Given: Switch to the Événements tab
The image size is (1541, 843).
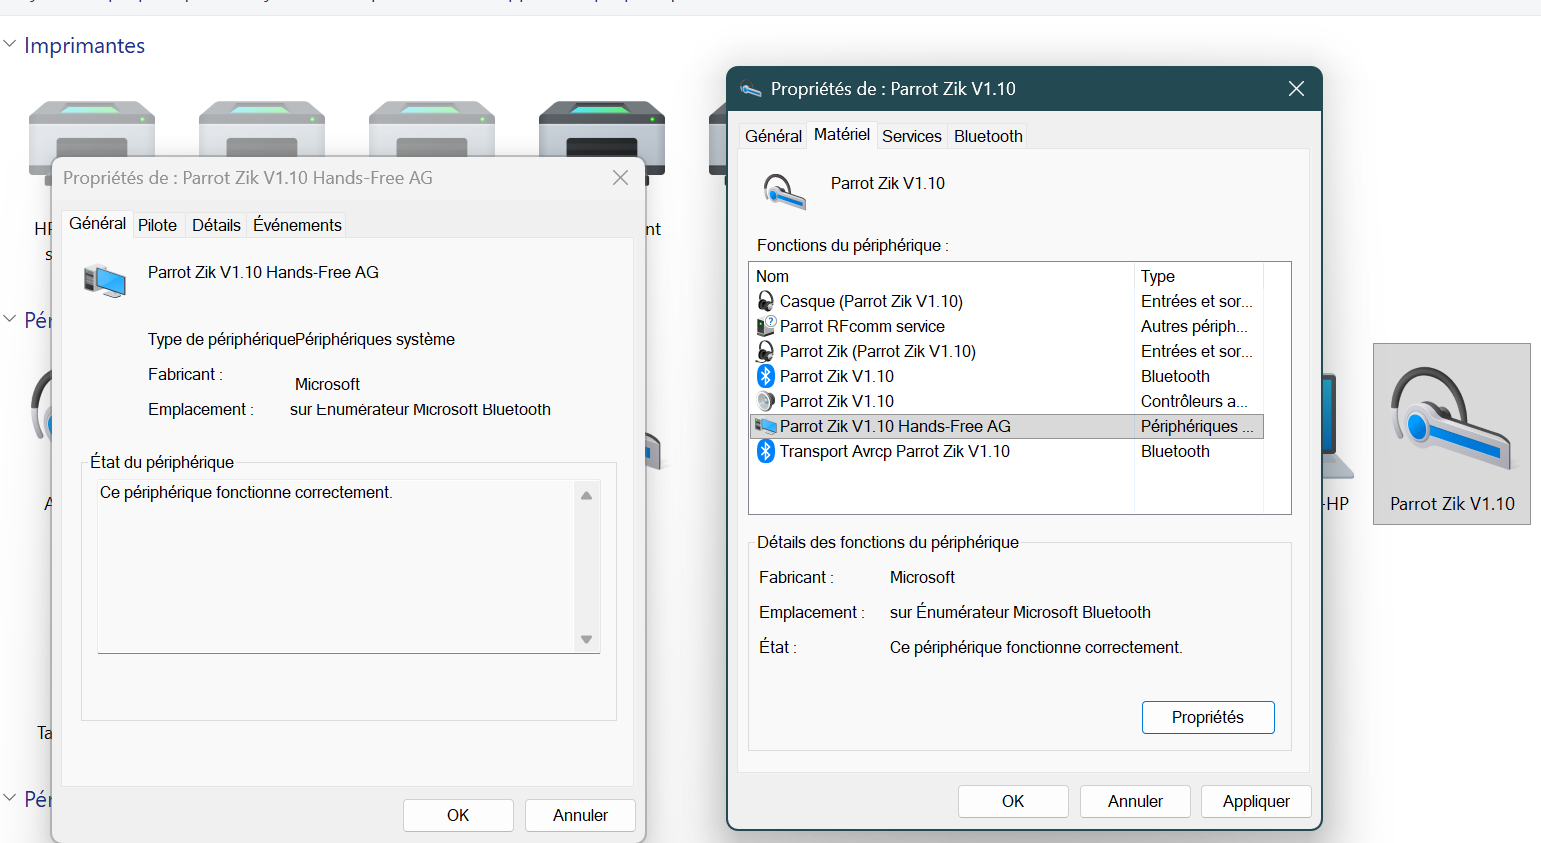Looking at the screenshot, I should (x=297, y=225).
